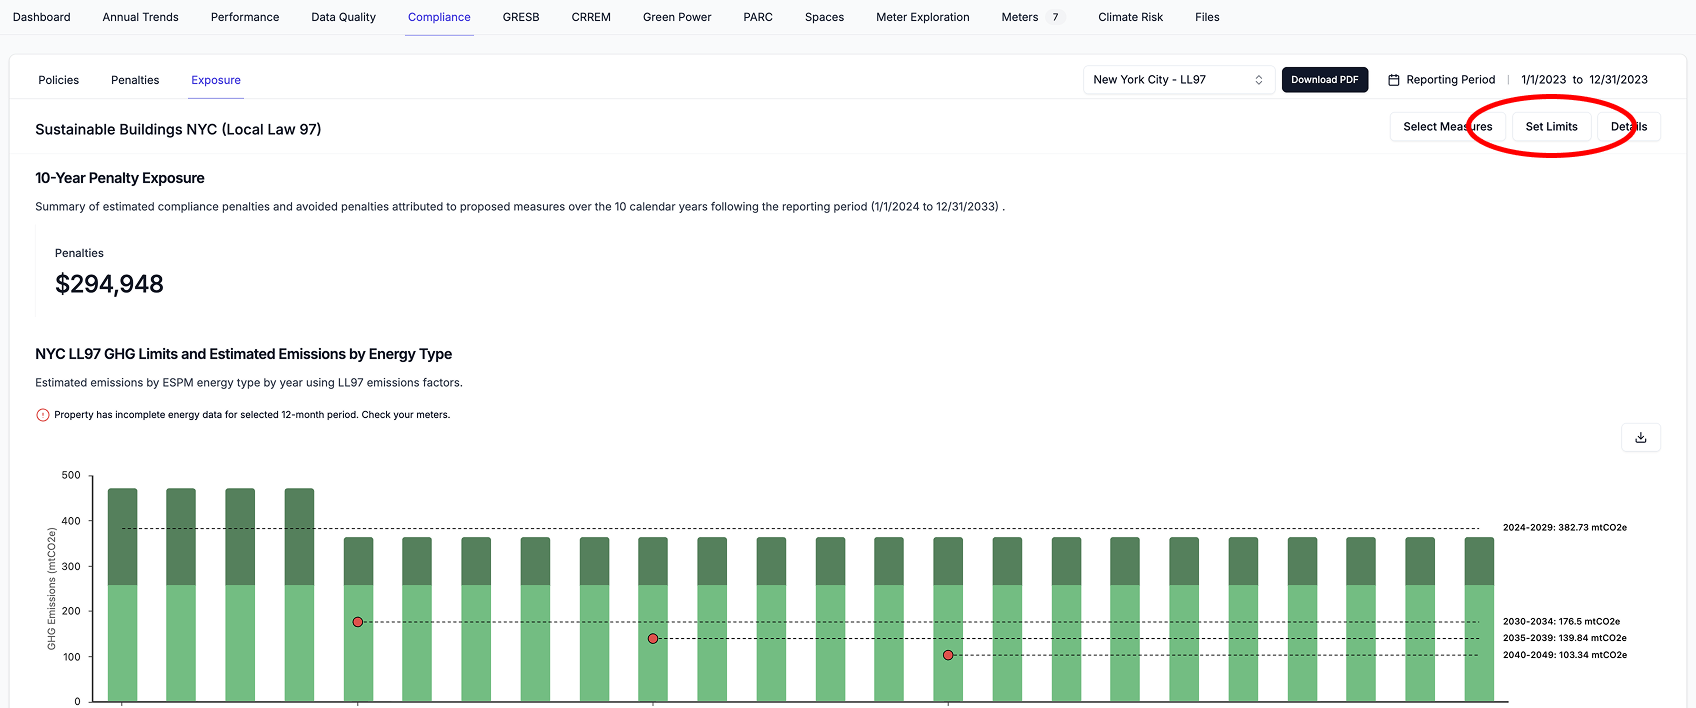The image size is (1696, 708).
Task: Open the Meters tab
Action: click(1020, 17)
